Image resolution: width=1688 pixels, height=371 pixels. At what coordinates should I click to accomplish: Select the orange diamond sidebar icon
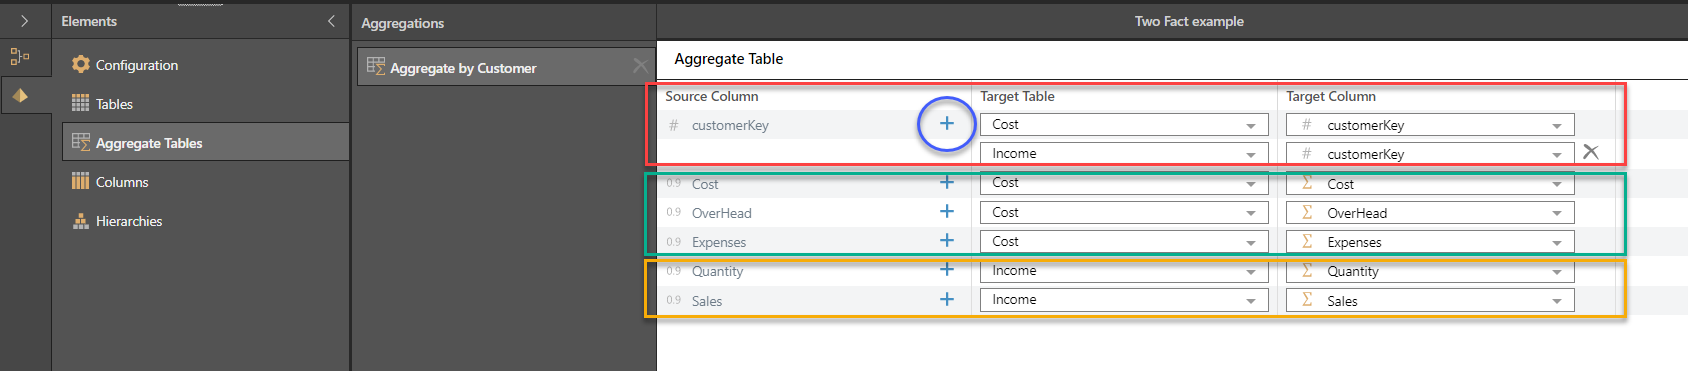pos(20,95)
